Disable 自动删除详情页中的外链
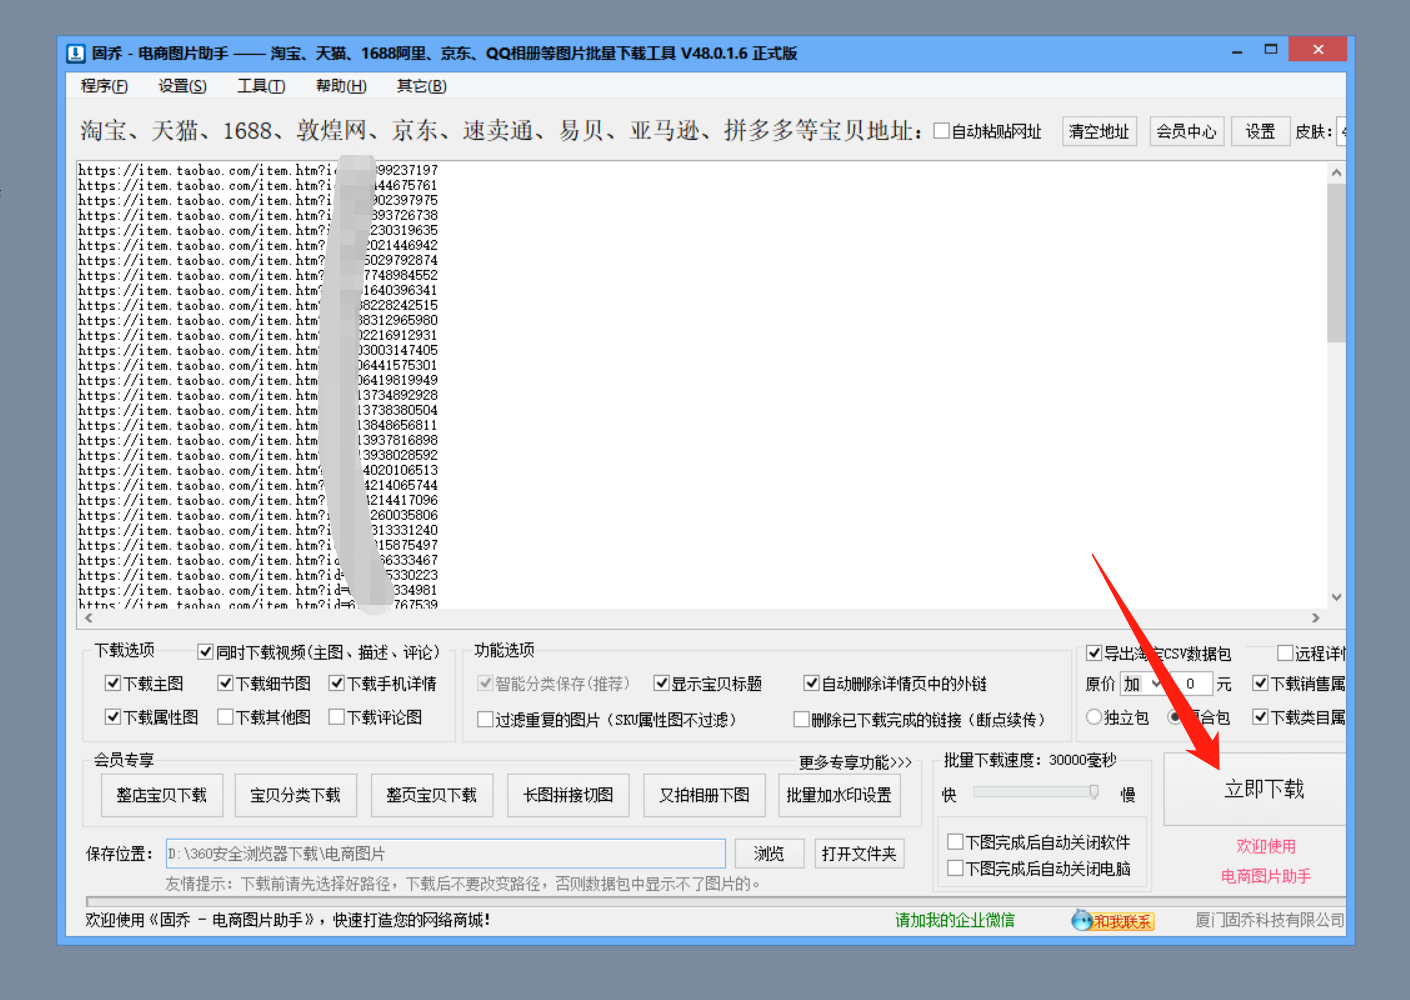Viewport: 1410px width, 1000px height. (811, 683)
